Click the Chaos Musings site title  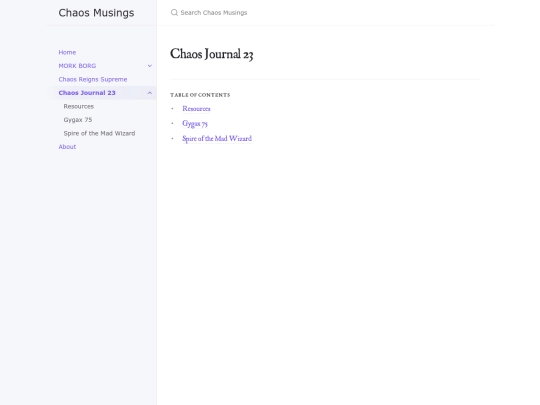[x=96, y=13]
